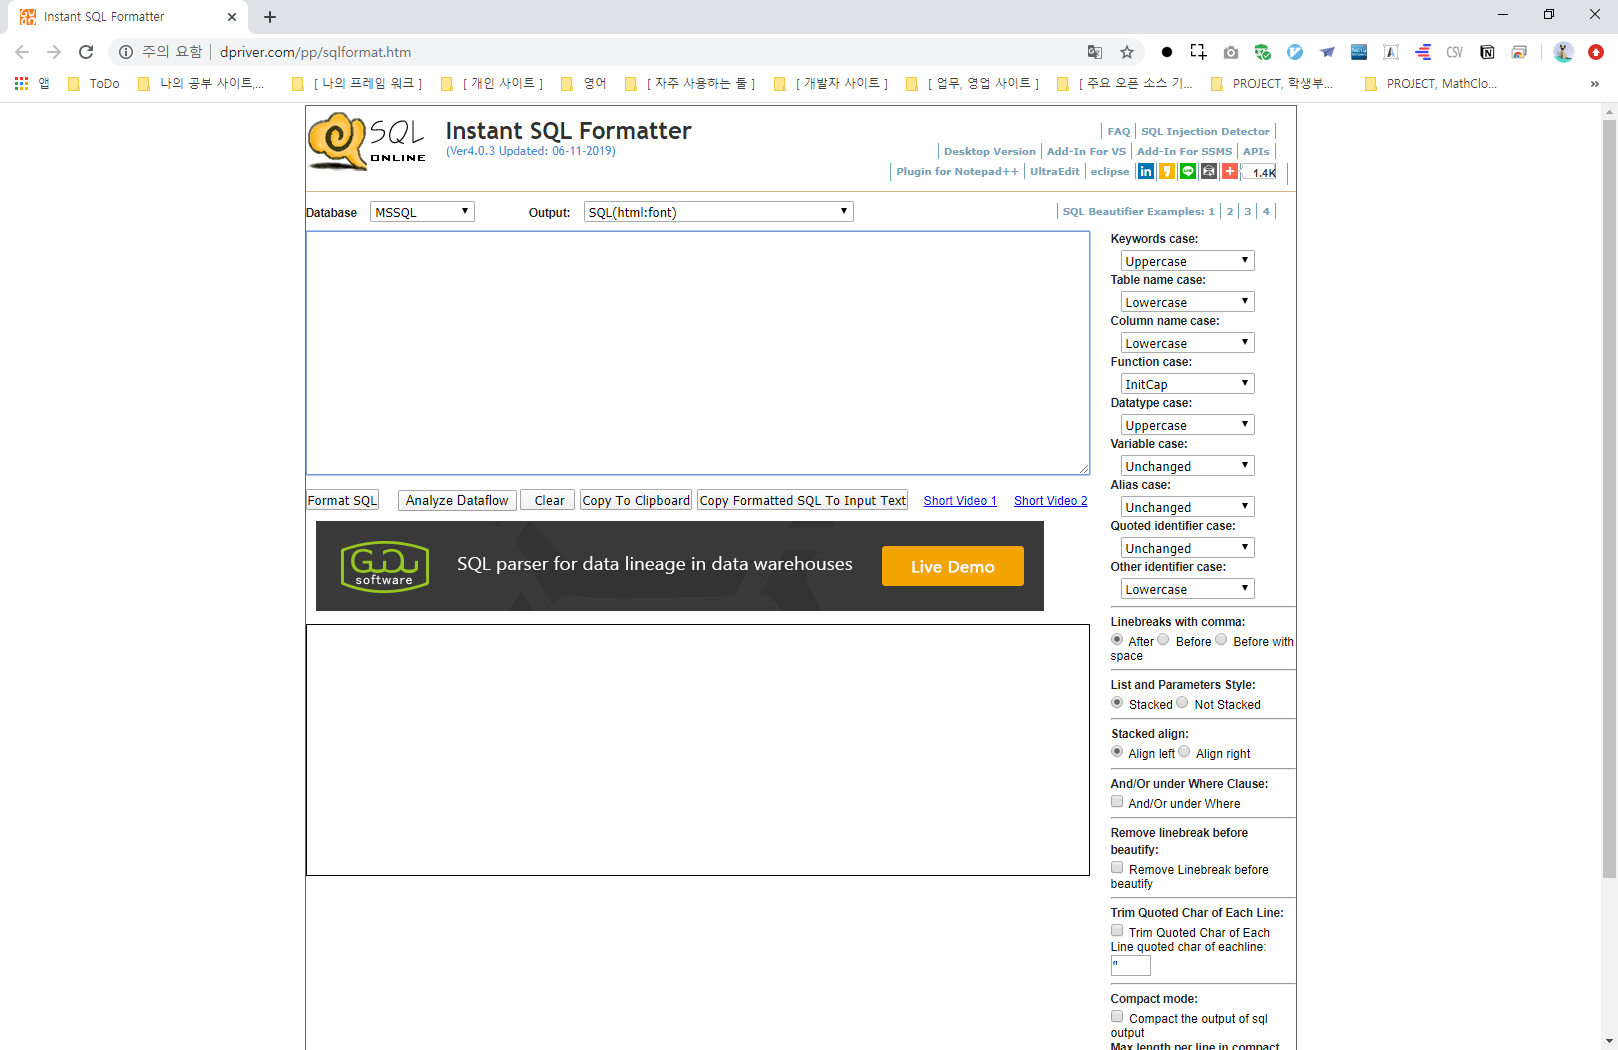Click the red update arrow icon
Screen dimensions: 1618x1050
[1596, 52]
